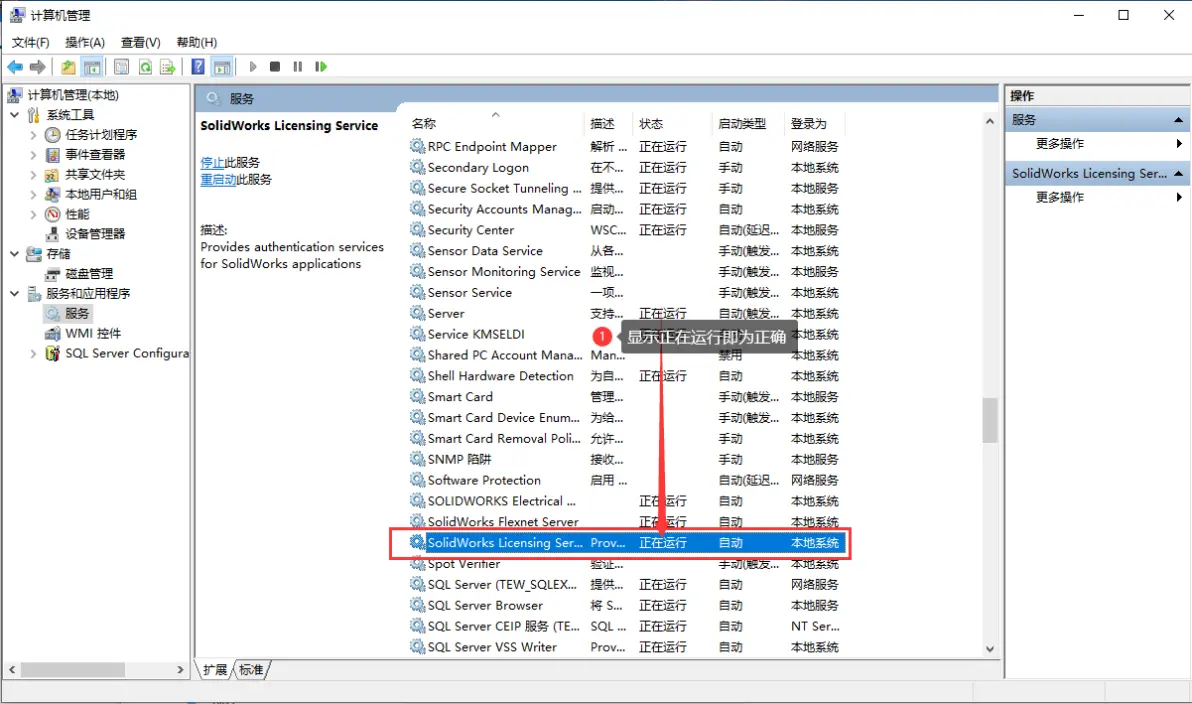Switch to the 扩展 tab
The width and height of the screenshot is (1192, 704).
(x=215, y=670)
